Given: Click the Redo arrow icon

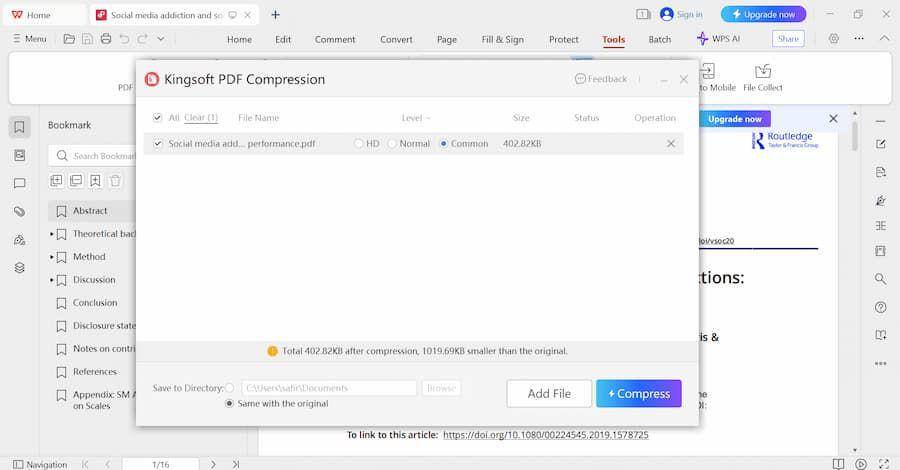Looking at the screenshot, I should [142, 39].
